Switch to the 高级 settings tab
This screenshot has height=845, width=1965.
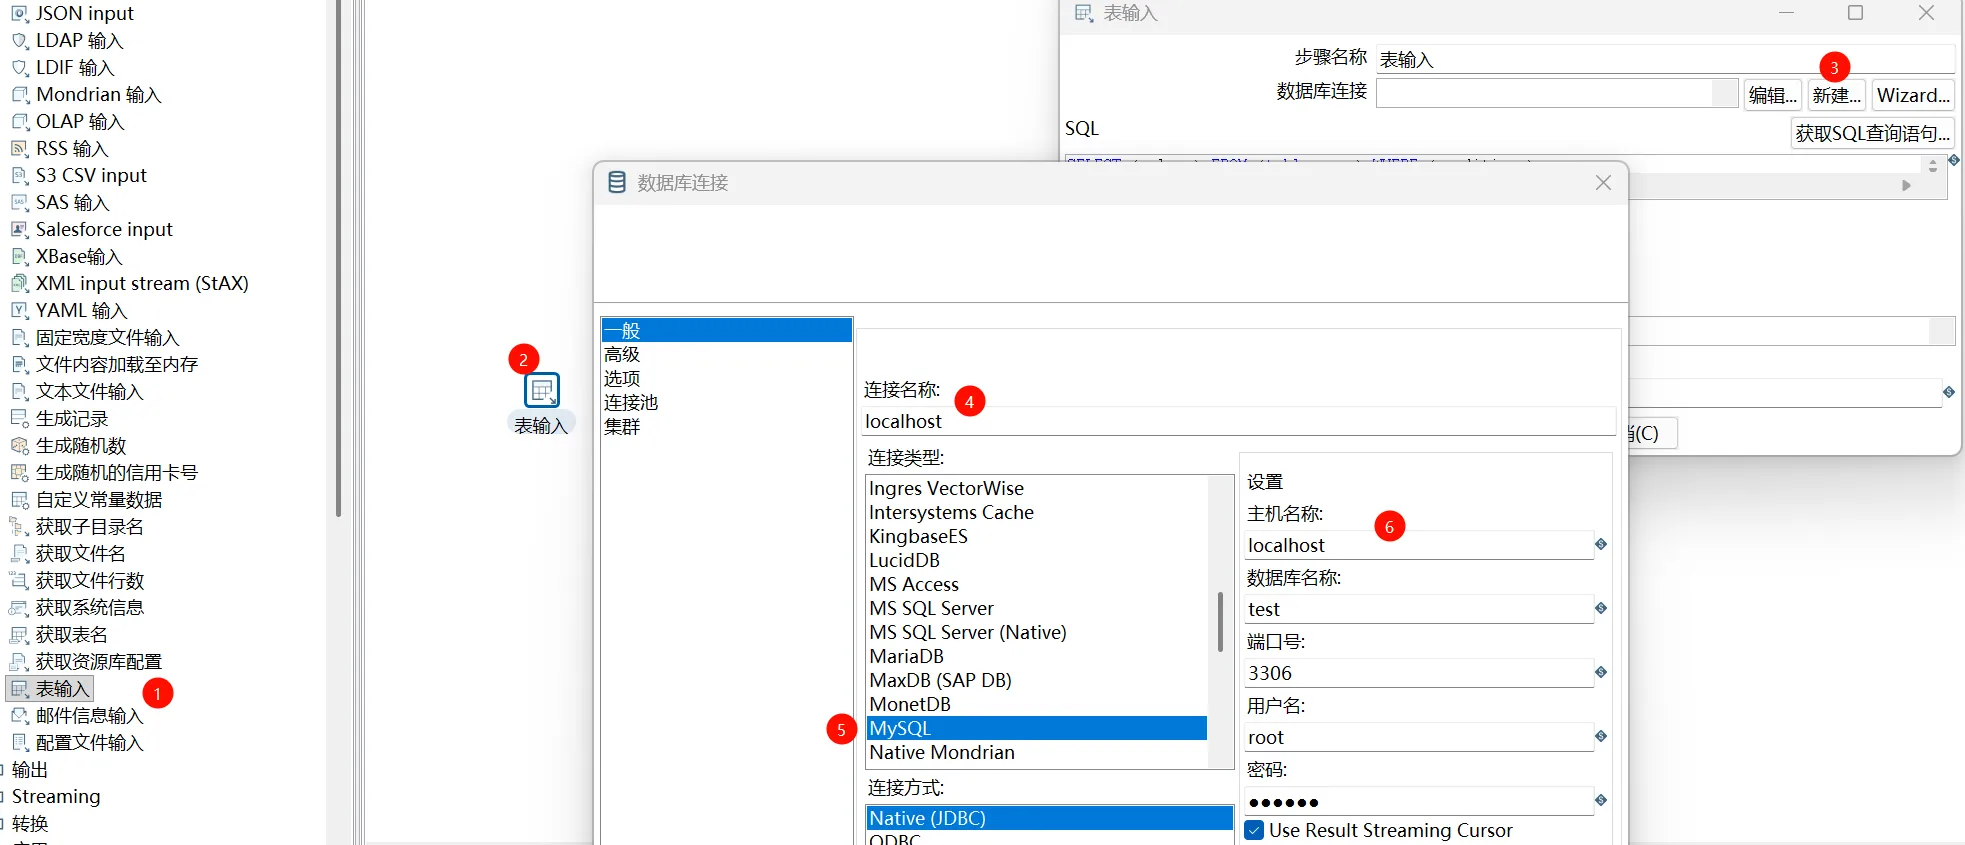(622, 354)
